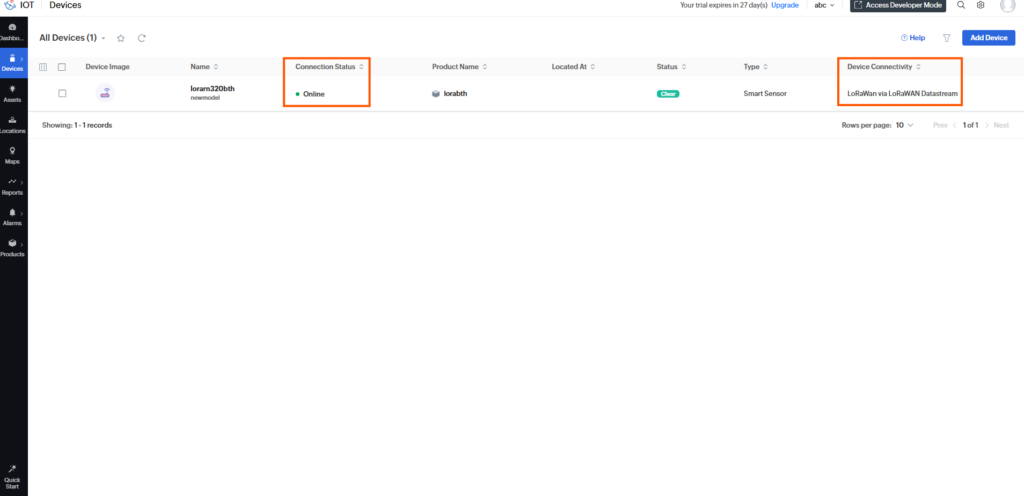Screen dimensions: 1024x496
Task: Open the Rows per page dropdown
Action: [x=904, y=125]
